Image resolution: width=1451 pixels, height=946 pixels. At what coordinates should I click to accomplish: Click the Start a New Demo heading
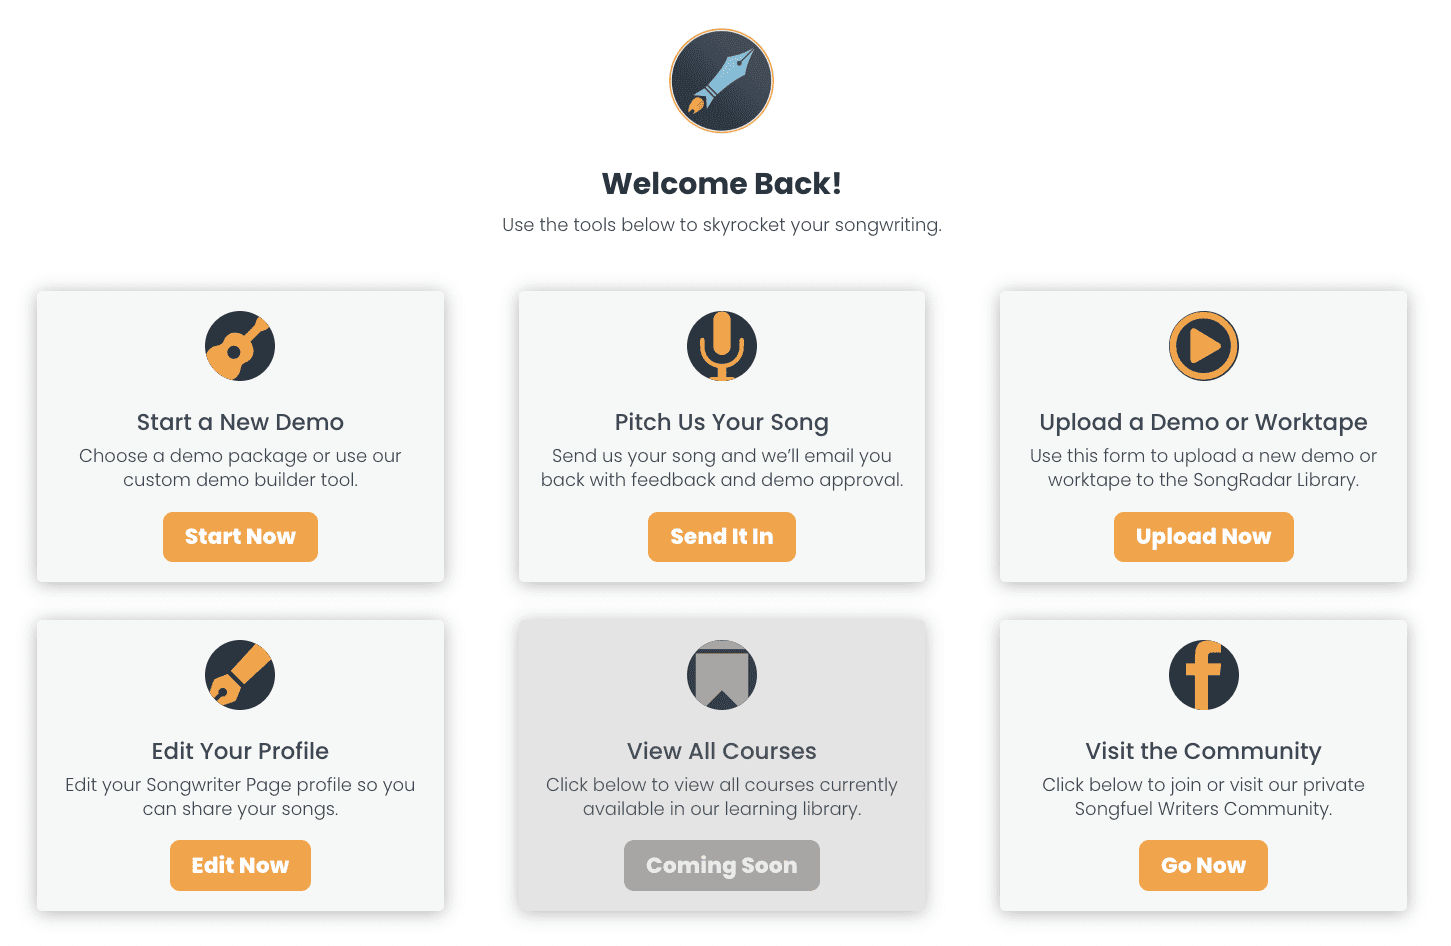pos(240,422)
